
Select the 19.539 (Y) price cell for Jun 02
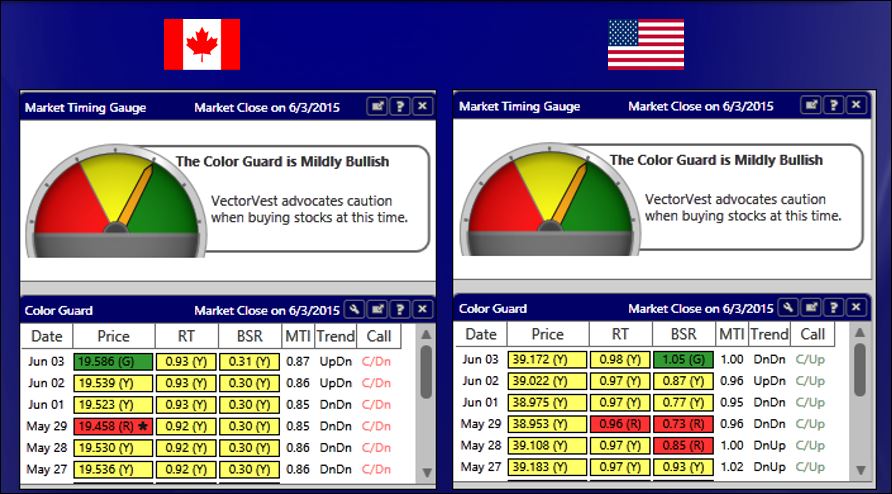tap(113, 383)
